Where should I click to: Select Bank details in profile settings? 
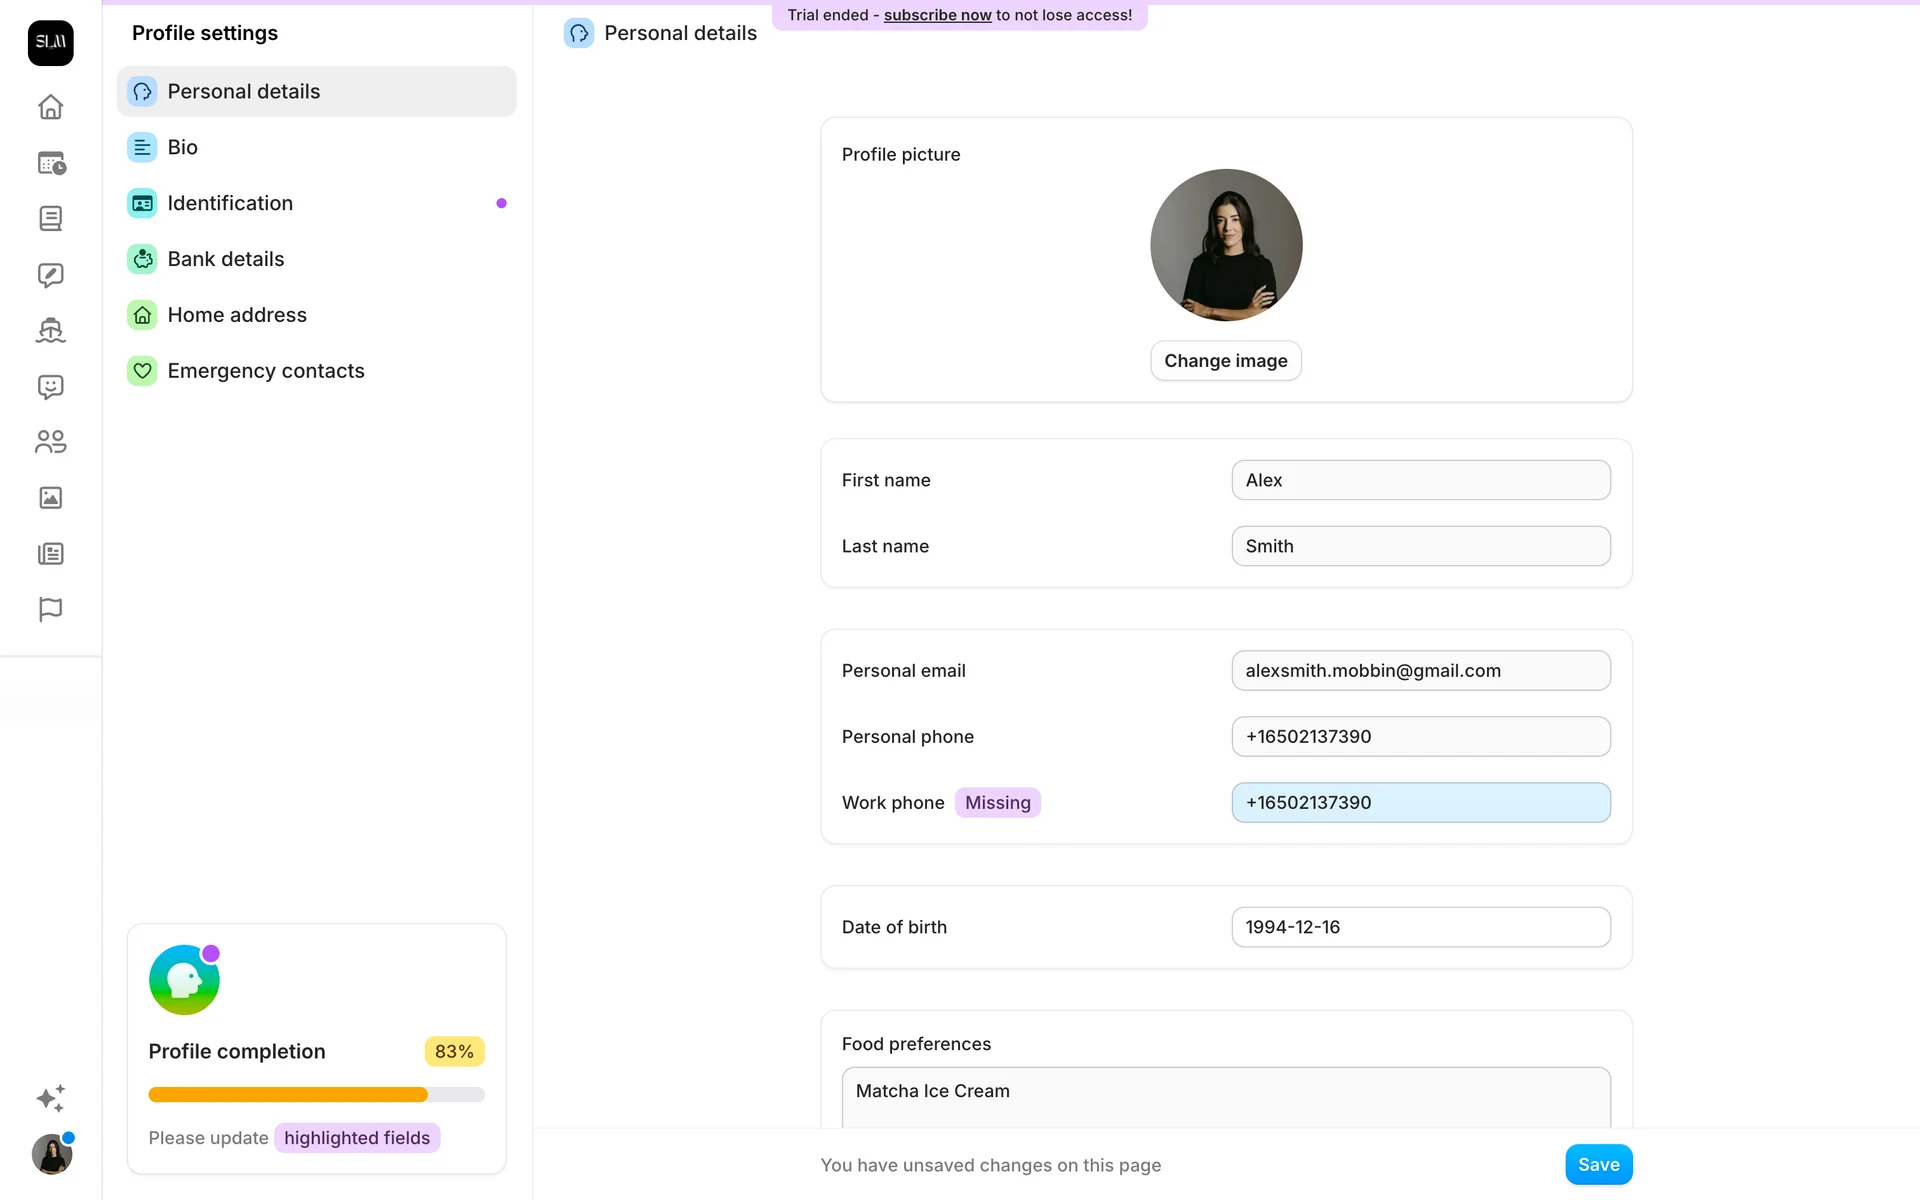coord(226,259)
